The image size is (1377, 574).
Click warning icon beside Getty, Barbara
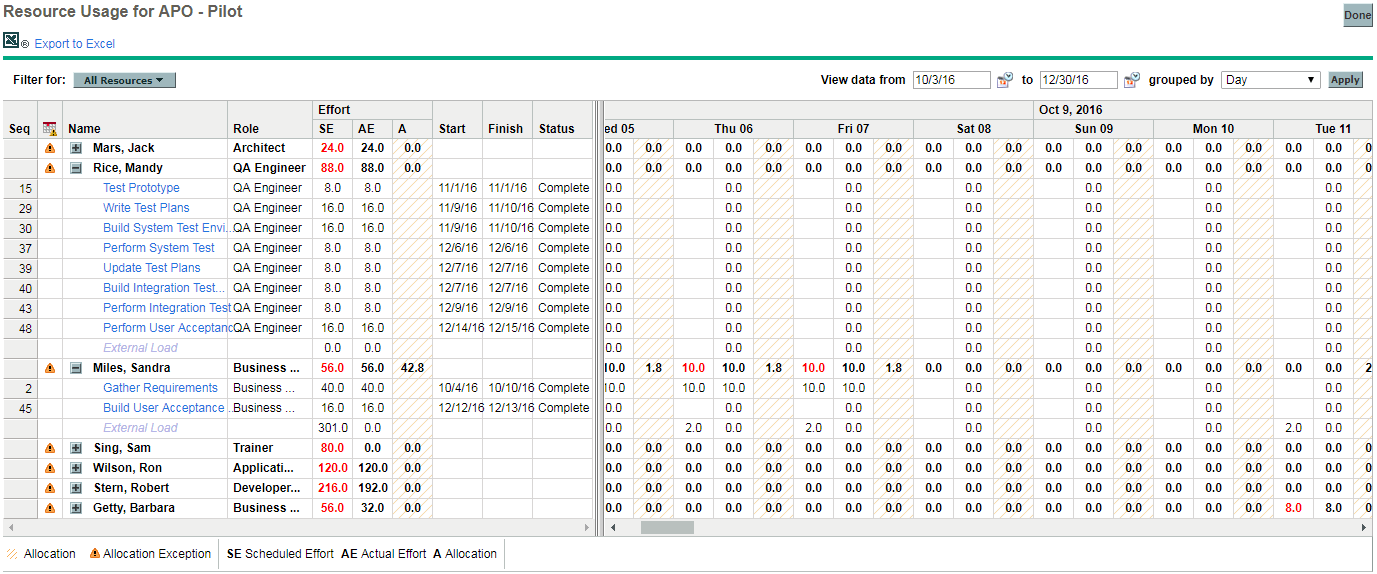(x=50, y=508)
